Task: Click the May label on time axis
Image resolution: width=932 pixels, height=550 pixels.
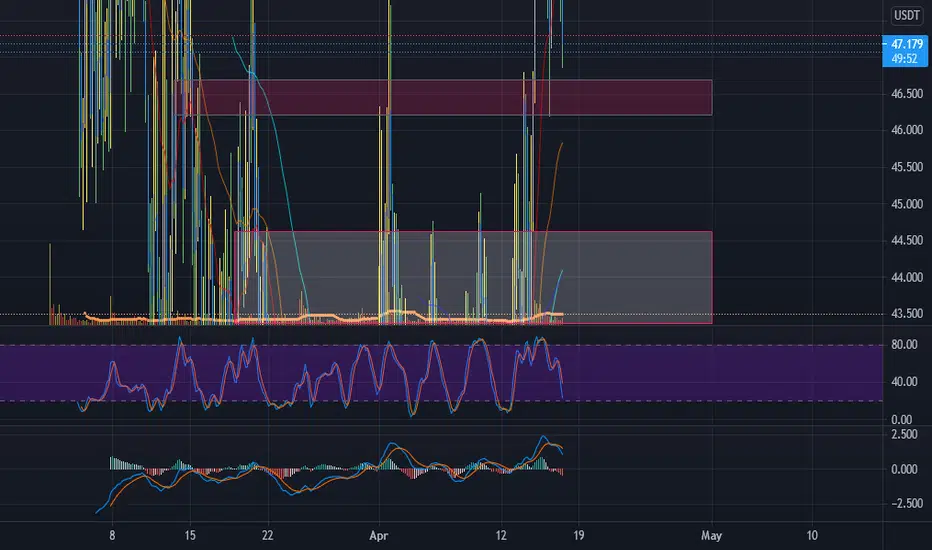Action: pos(711,535)
